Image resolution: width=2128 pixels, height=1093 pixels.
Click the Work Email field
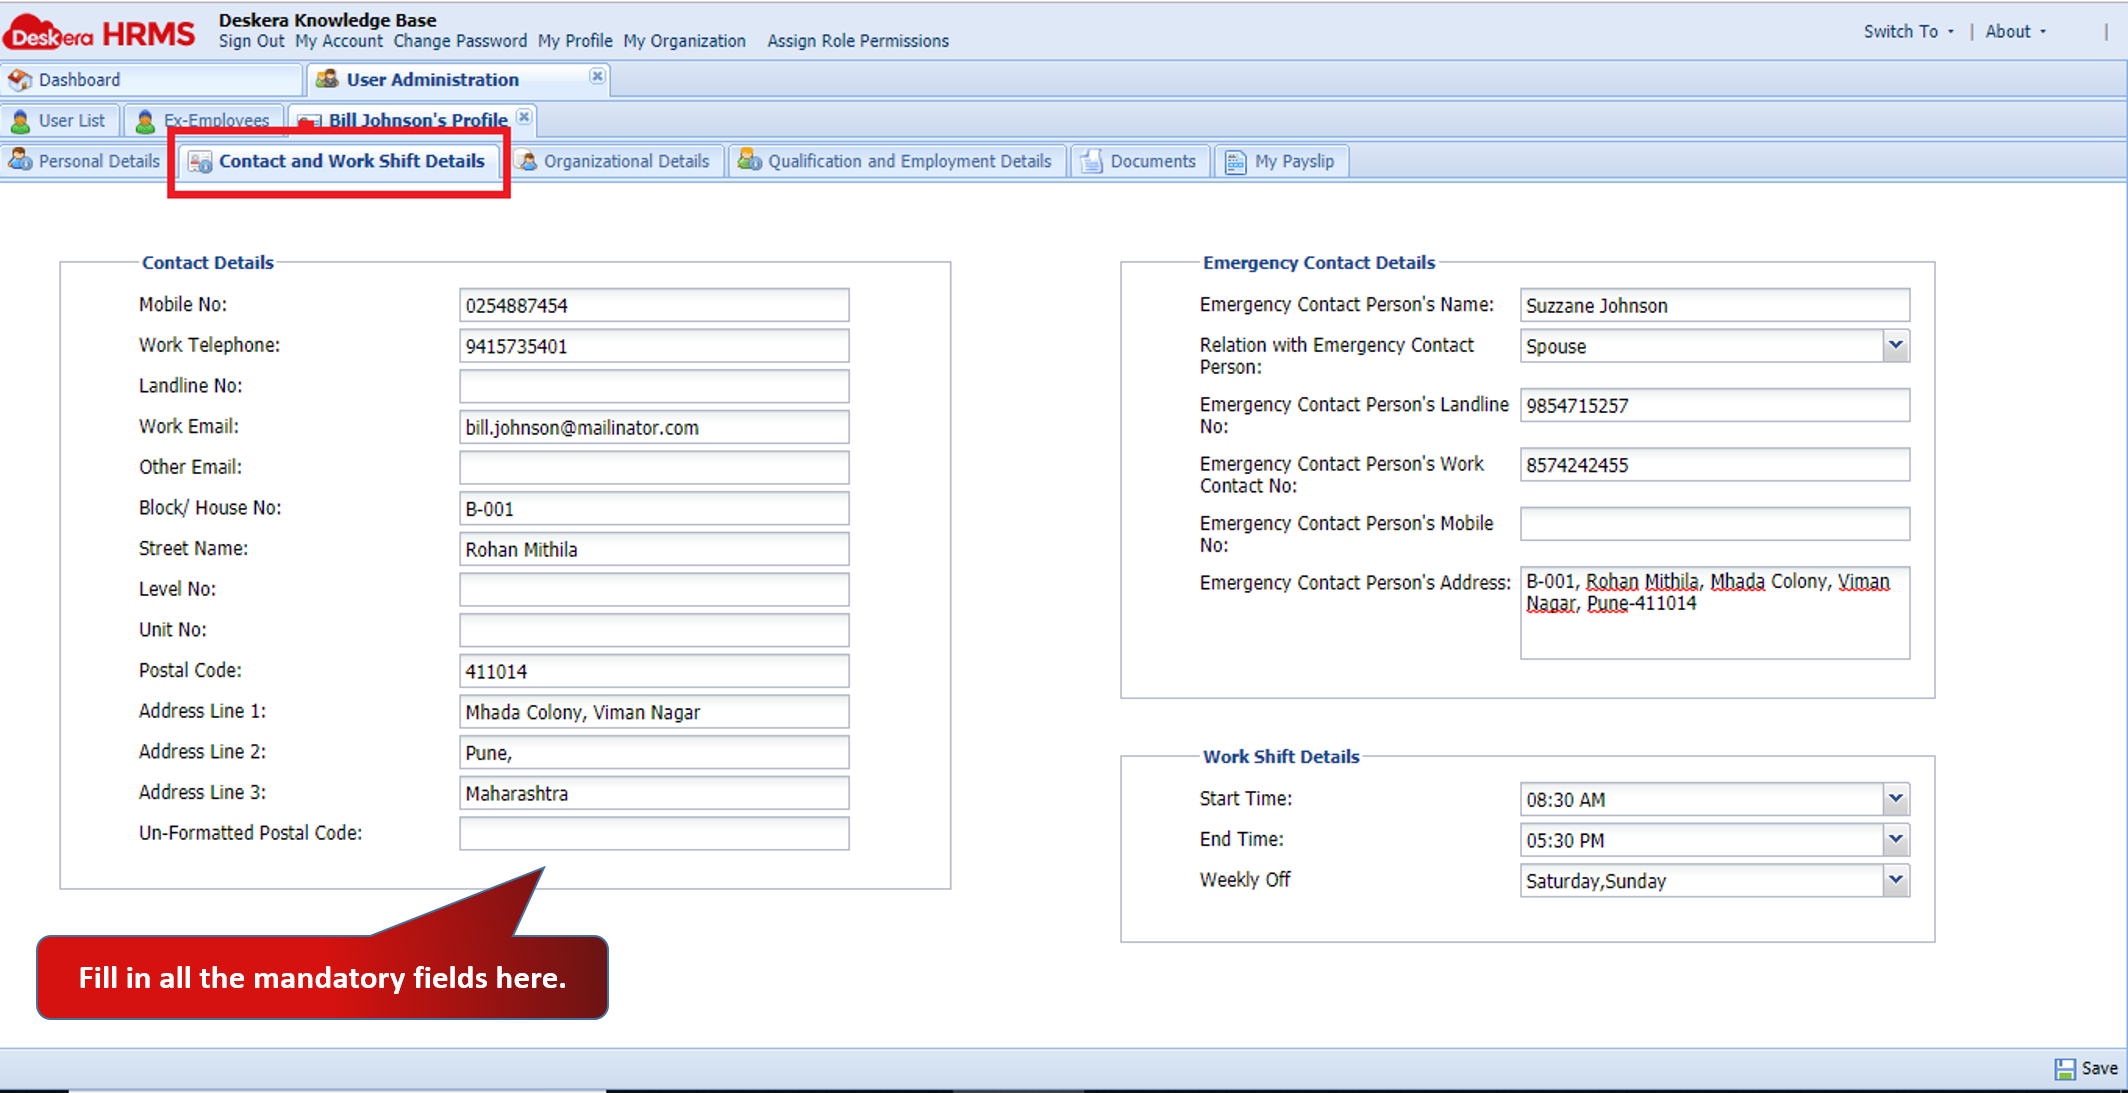pyautogui.click(x=654, y=427)
